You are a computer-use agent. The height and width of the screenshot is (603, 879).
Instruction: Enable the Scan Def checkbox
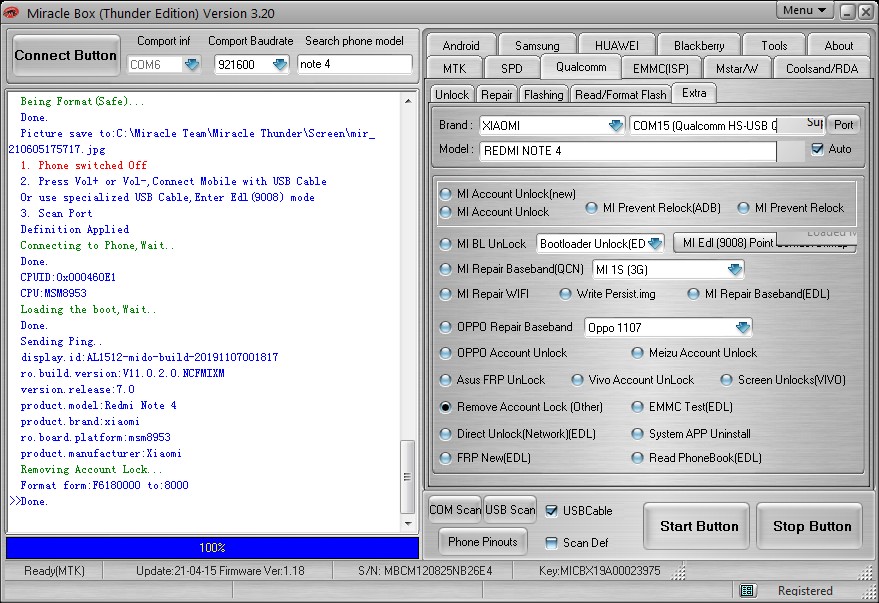pos(552,542)
